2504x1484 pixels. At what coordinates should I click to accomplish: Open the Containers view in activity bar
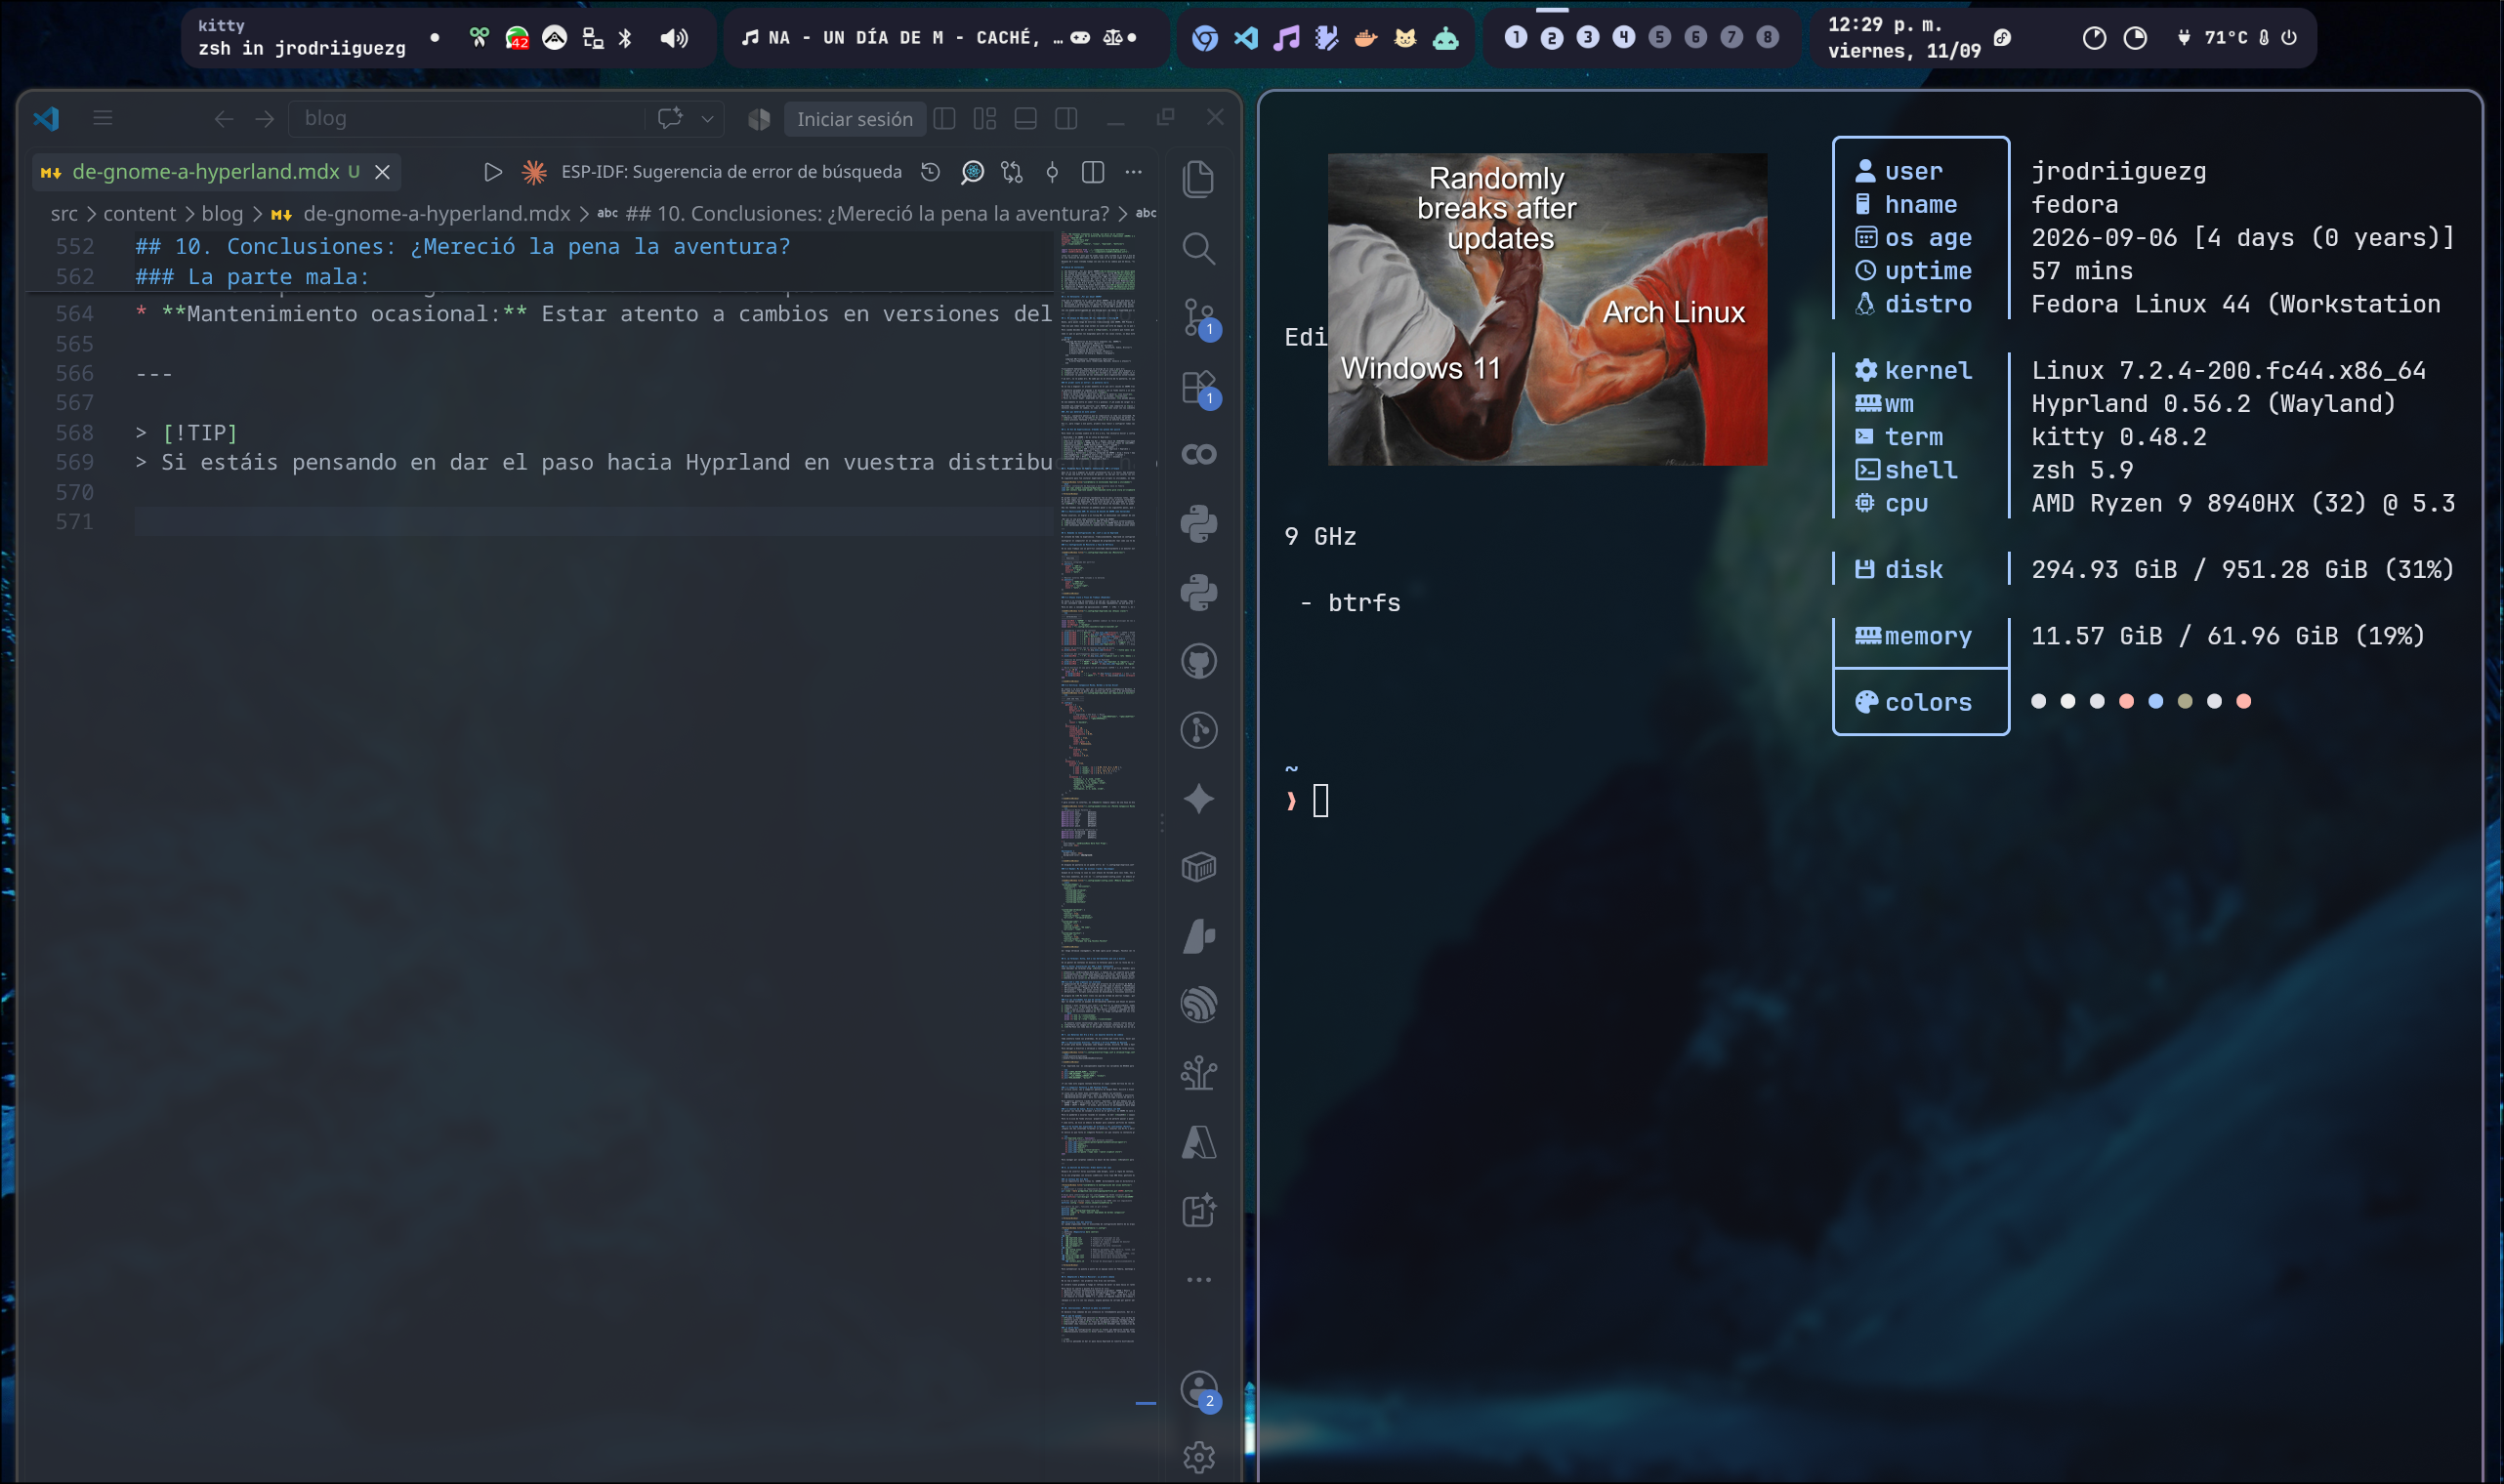point(1198,867)
